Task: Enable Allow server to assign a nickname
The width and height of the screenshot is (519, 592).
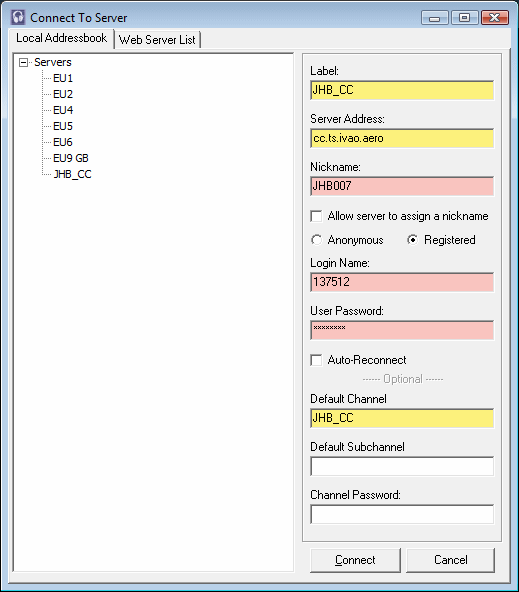Action: pyautogui.click(x=316, y=216)
